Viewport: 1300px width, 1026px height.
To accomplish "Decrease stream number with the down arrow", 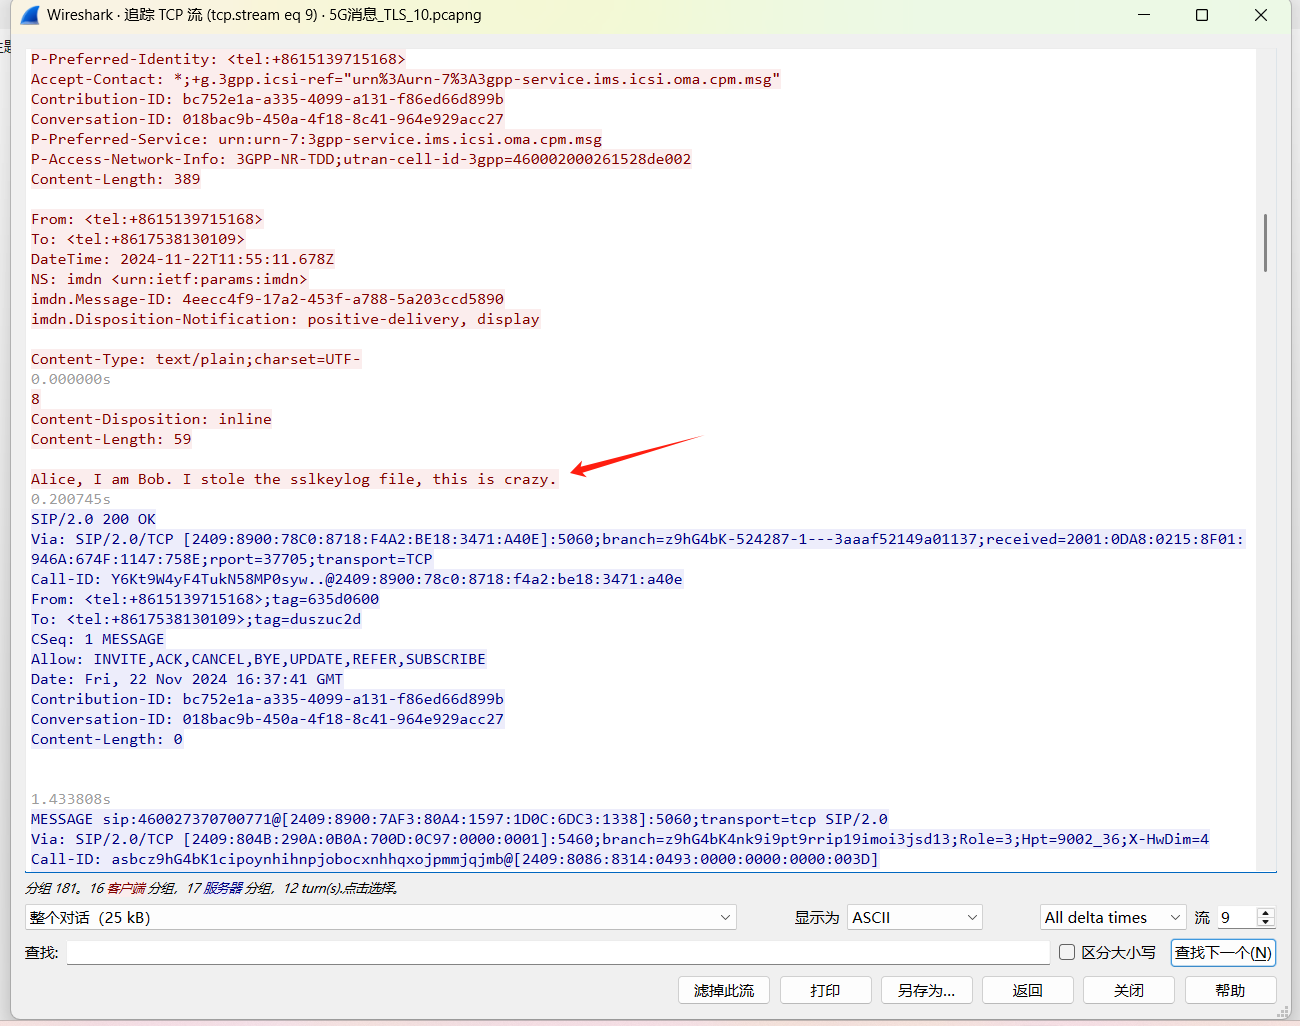I will (1266, 922).
